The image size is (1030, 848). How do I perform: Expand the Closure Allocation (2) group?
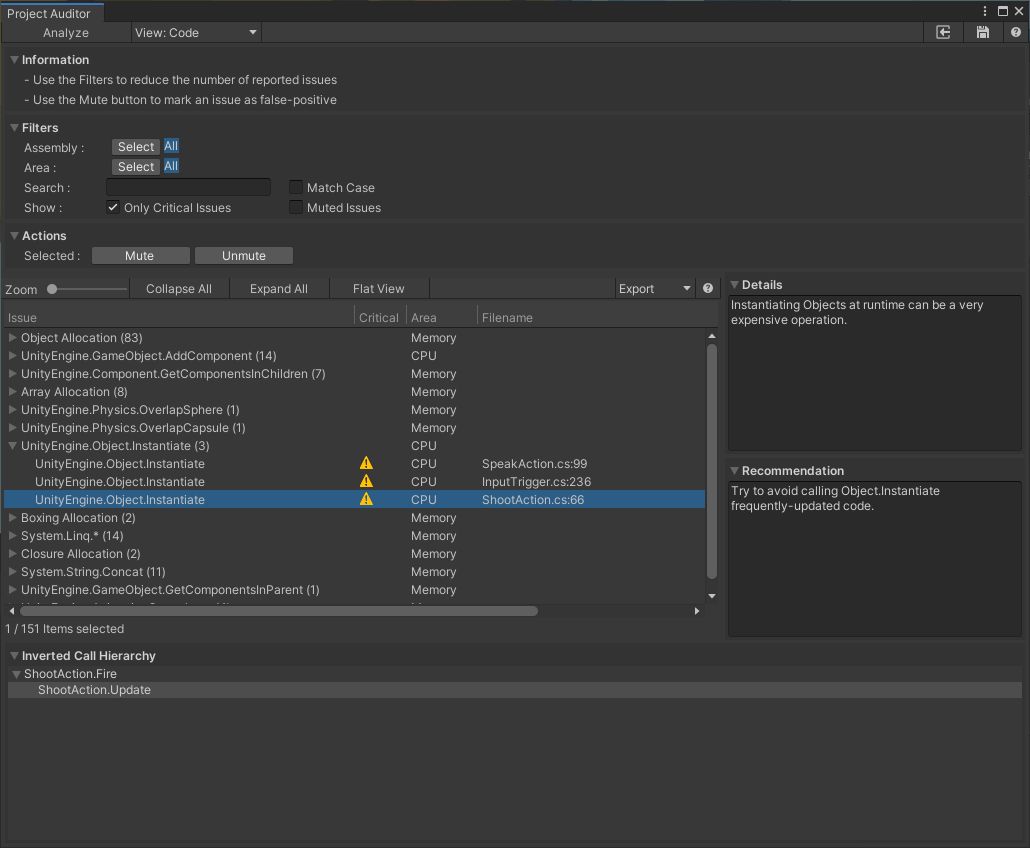point(12,554)
